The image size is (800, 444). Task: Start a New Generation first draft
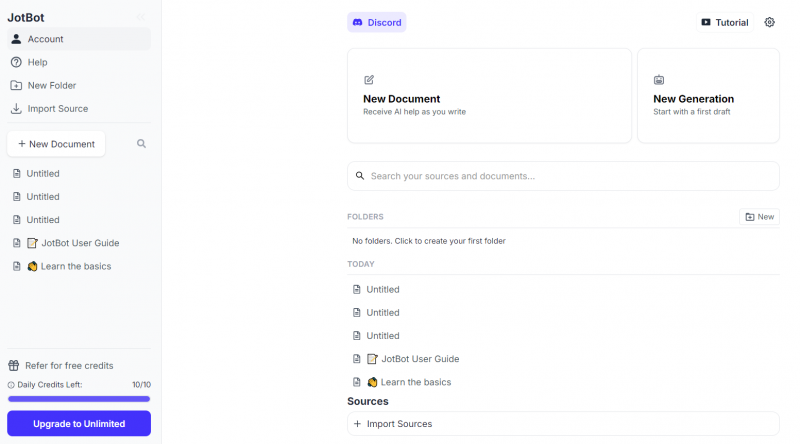tap(708, 96)
